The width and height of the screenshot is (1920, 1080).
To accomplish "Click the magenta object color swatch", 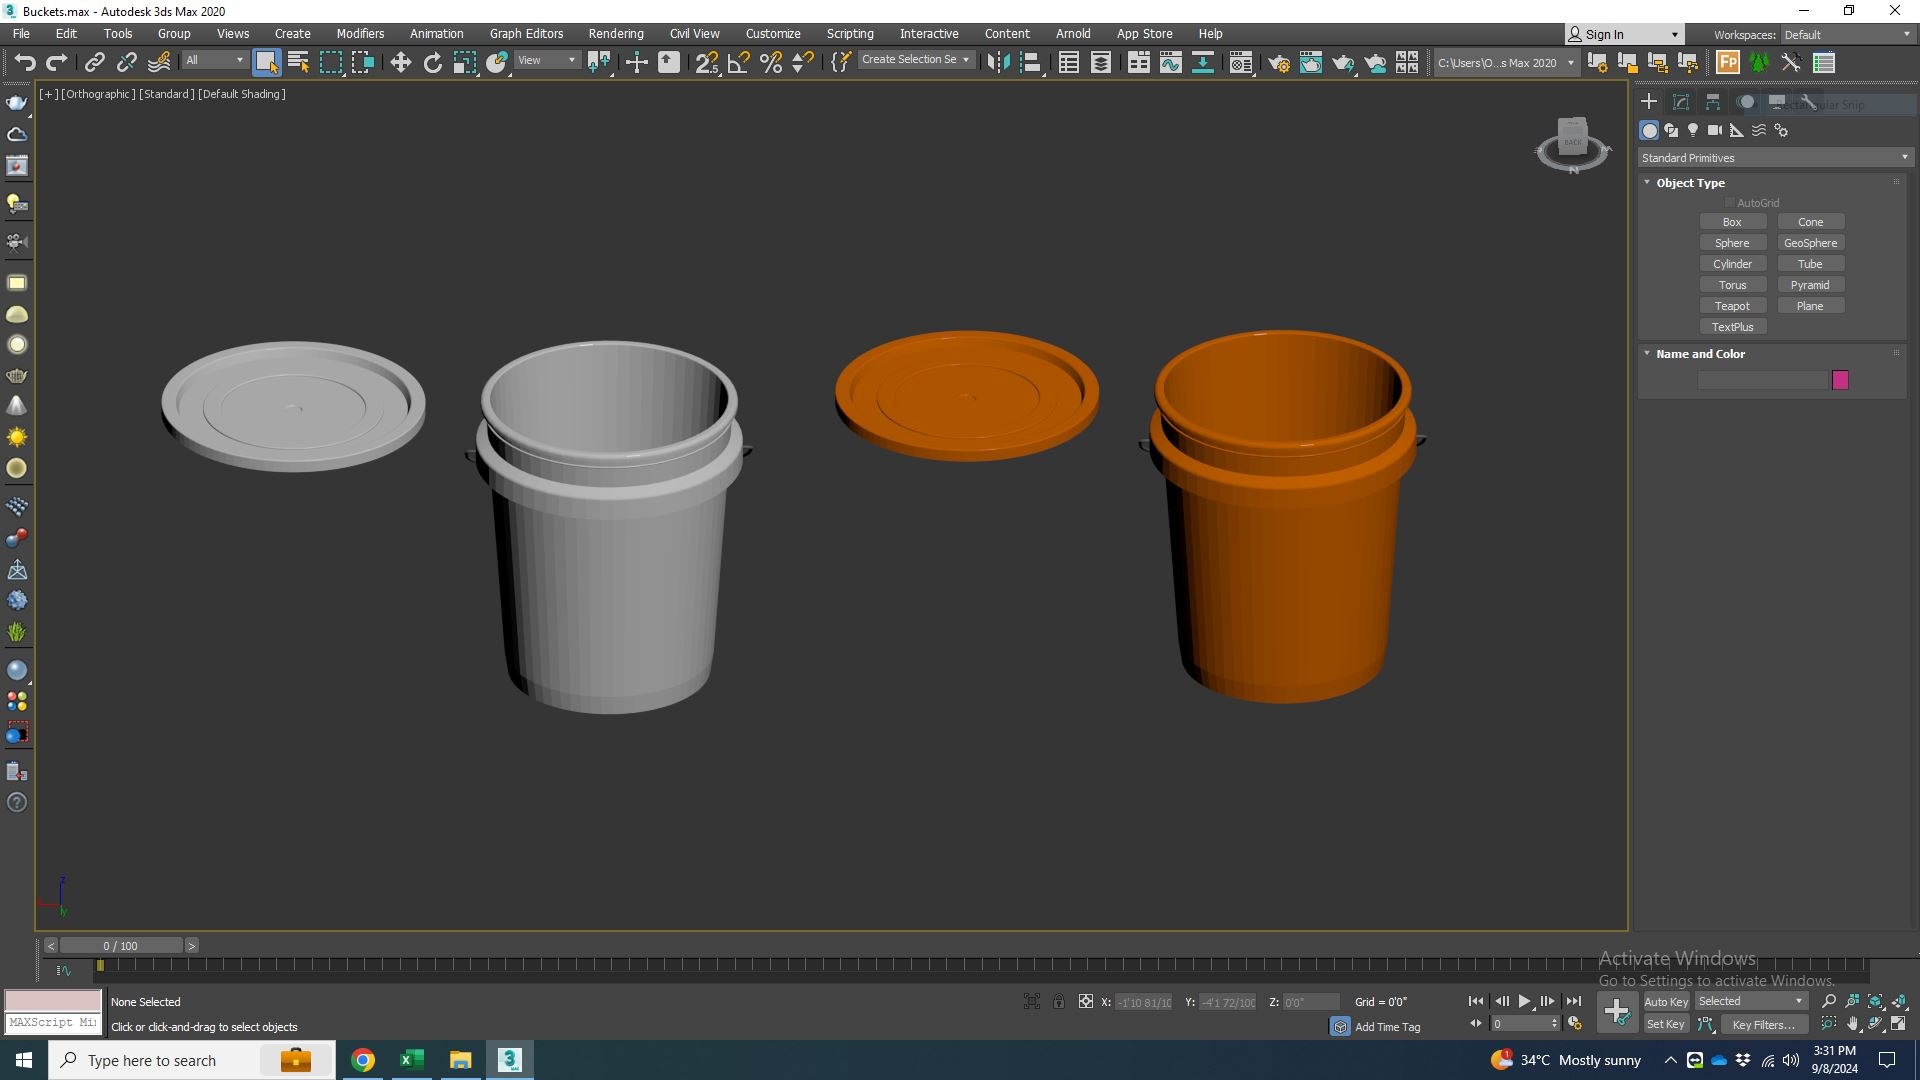I will 1840,380.
